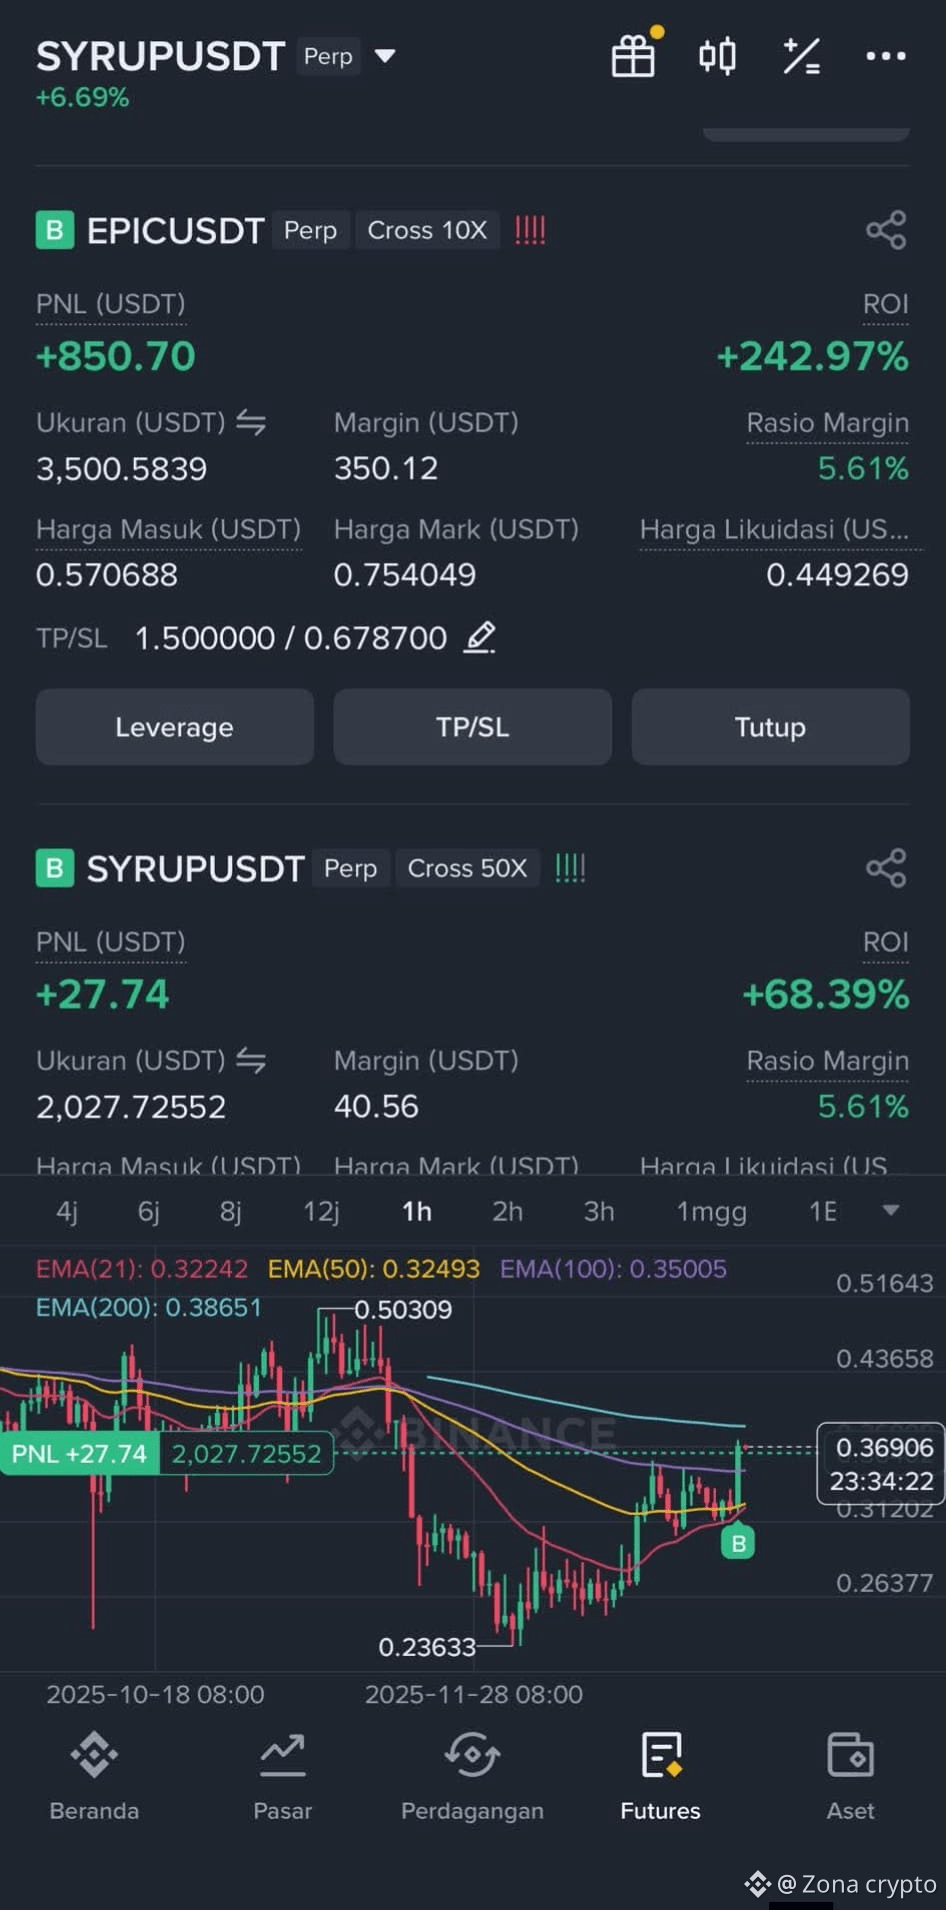This screenshot has height=1910, width=946.
Task: Click the green B buy marker on chart
Action: click(738, 1543)
